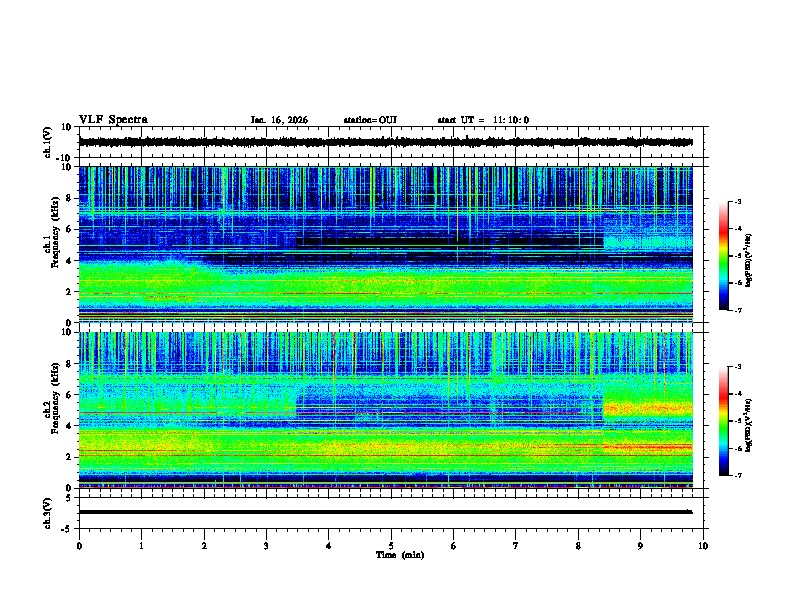Click the "station=OUI" header label
Image resolution: width=792 pixels, height=612 pixels.
coord(370,120)
